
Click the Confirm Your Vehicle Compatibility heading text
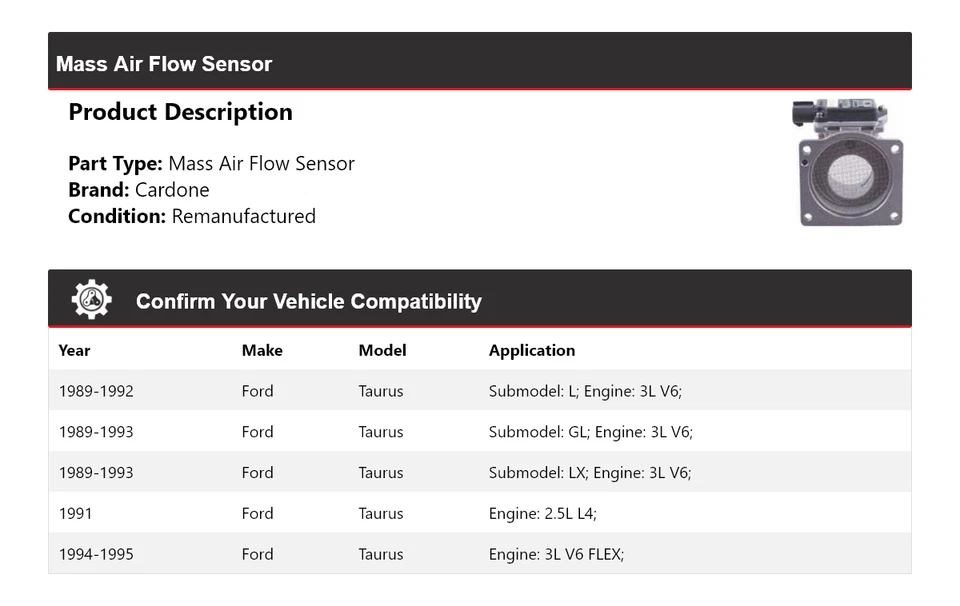(308, 301)
